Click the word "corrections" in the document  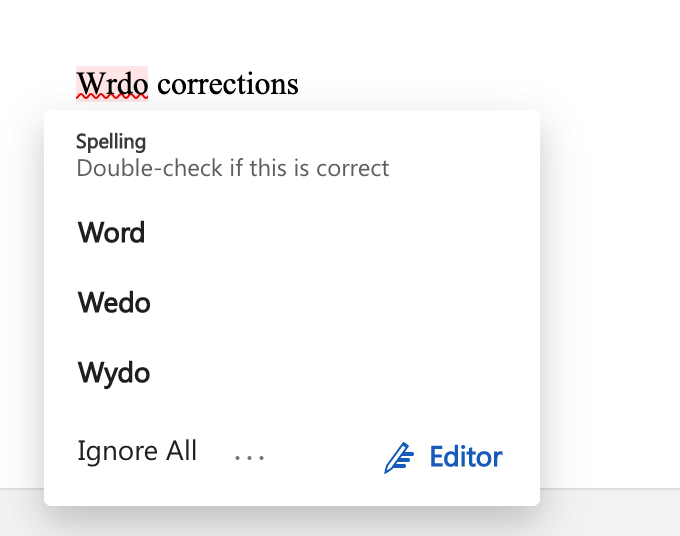click(228, 84)
